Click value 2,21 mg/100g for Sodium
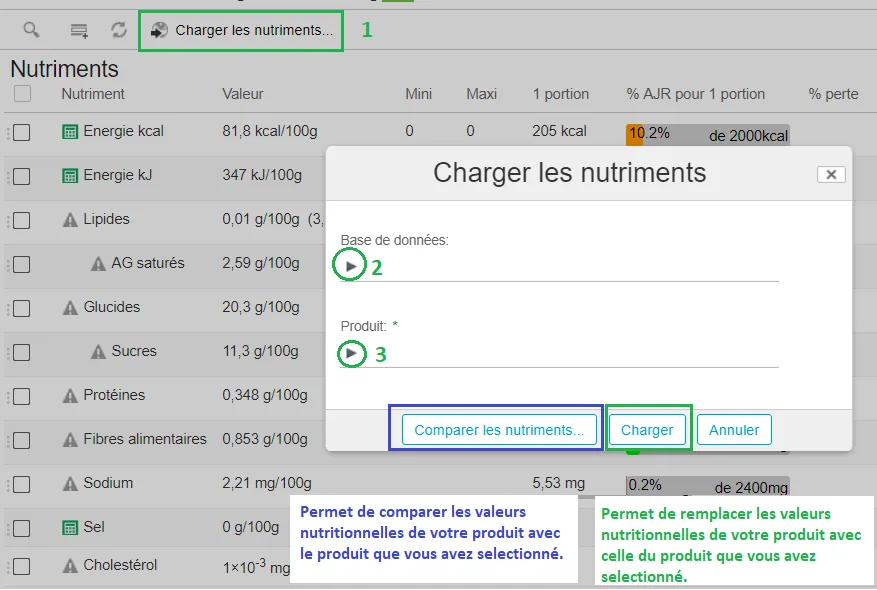Screen dimensions: 877x590 267,483
